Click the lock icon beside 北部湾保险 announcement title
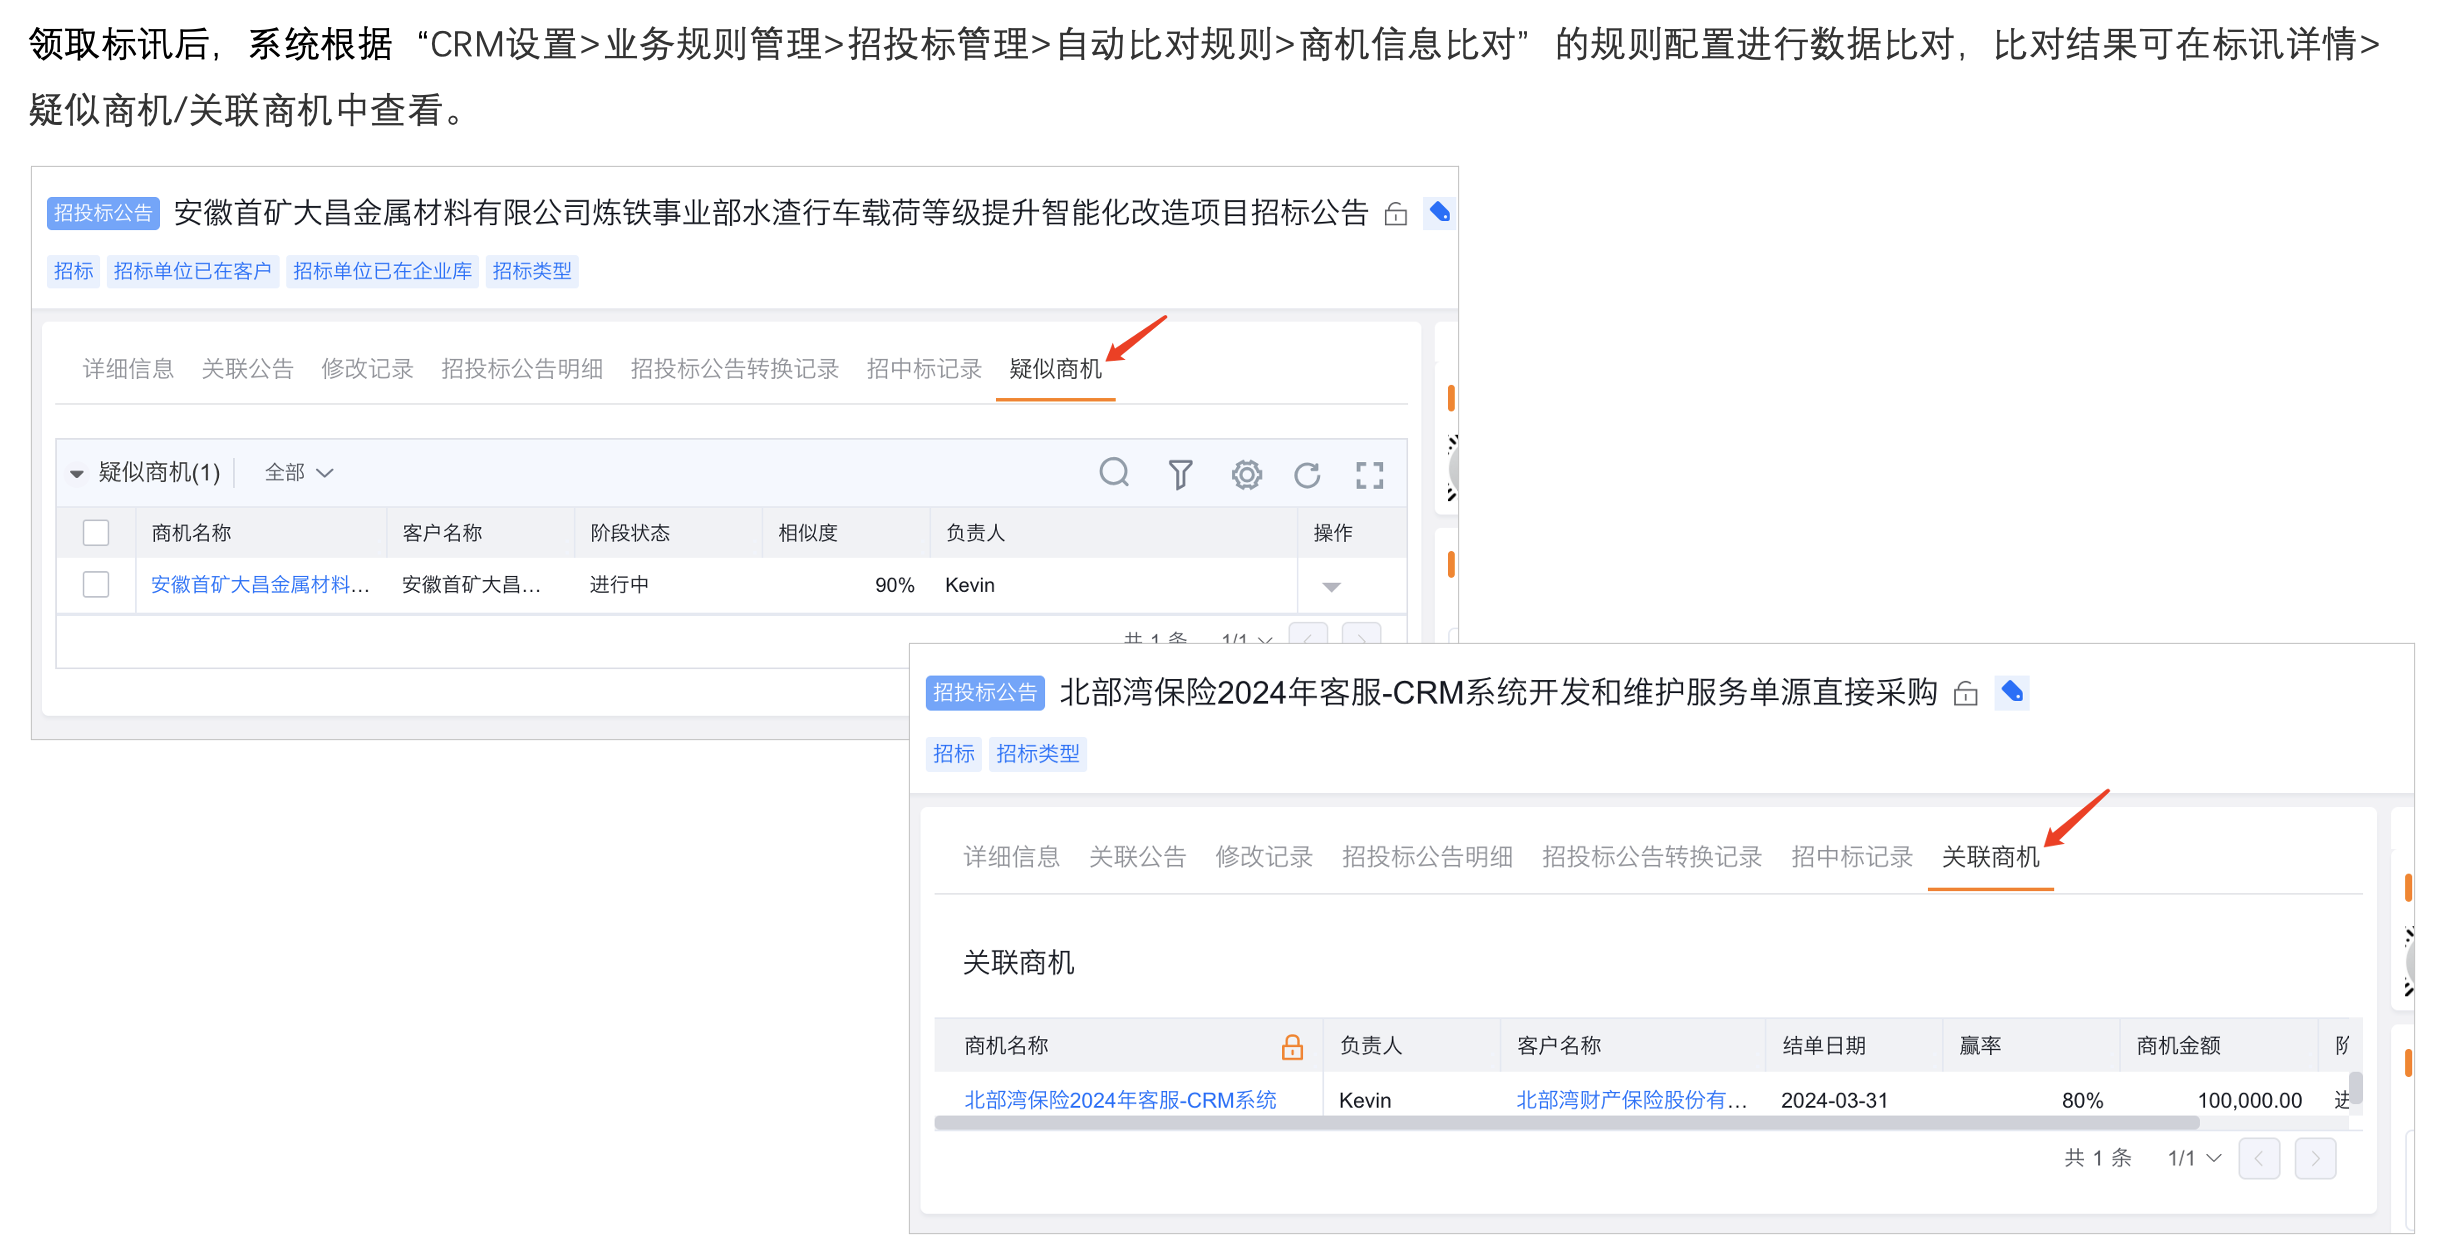Image resolution: width=2442 pixels, height=1252 pixels. point(1964,692)
